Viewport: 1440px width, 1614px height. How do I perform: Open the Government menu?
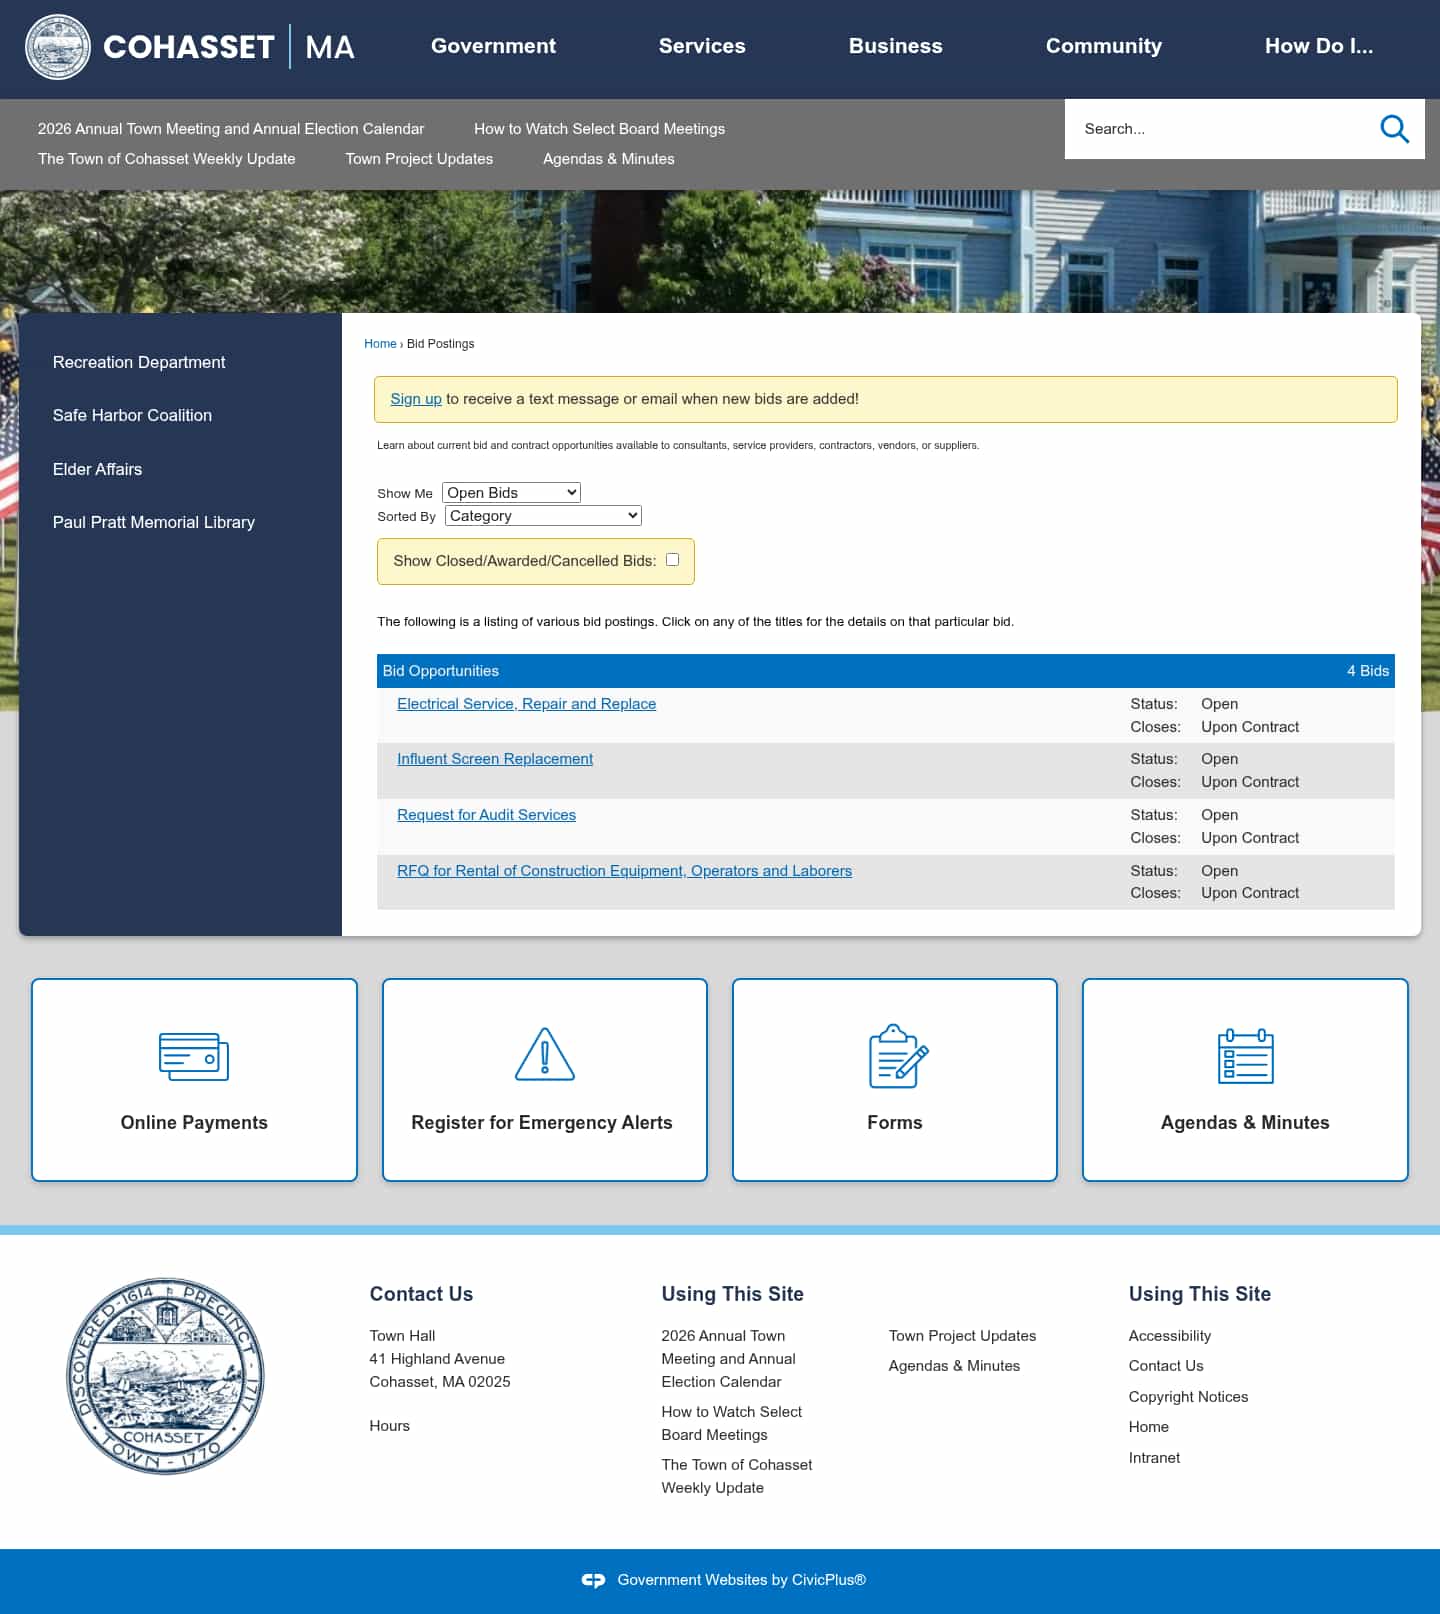[x=493, y=46]
